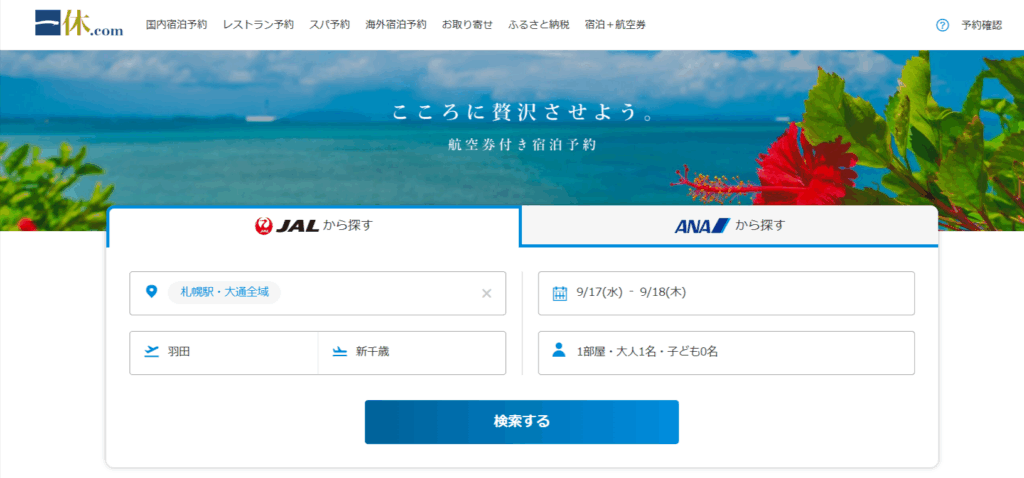Expand the rooms and guests selector

click(726, 352)
